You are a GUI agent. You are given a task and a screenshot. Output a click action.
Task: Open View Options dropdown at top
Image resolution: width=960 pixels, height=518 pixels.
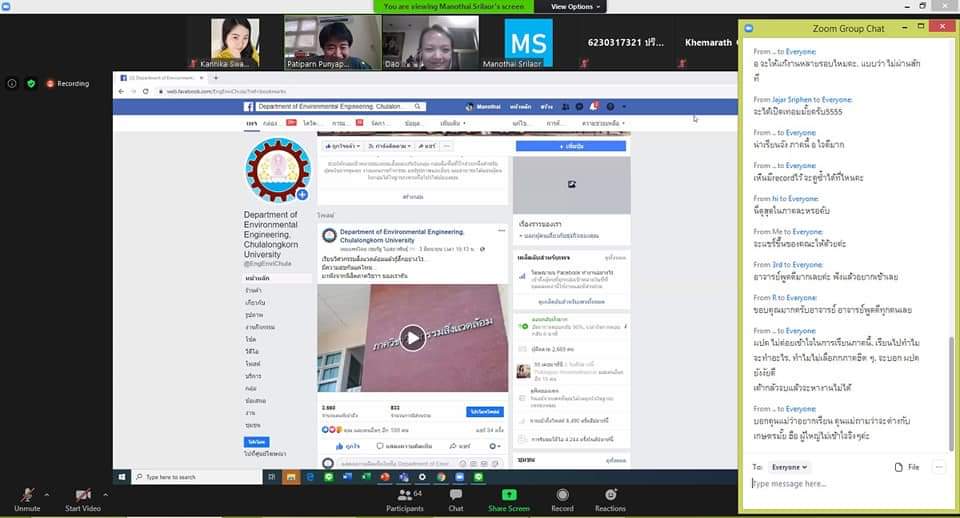(575, 7)
